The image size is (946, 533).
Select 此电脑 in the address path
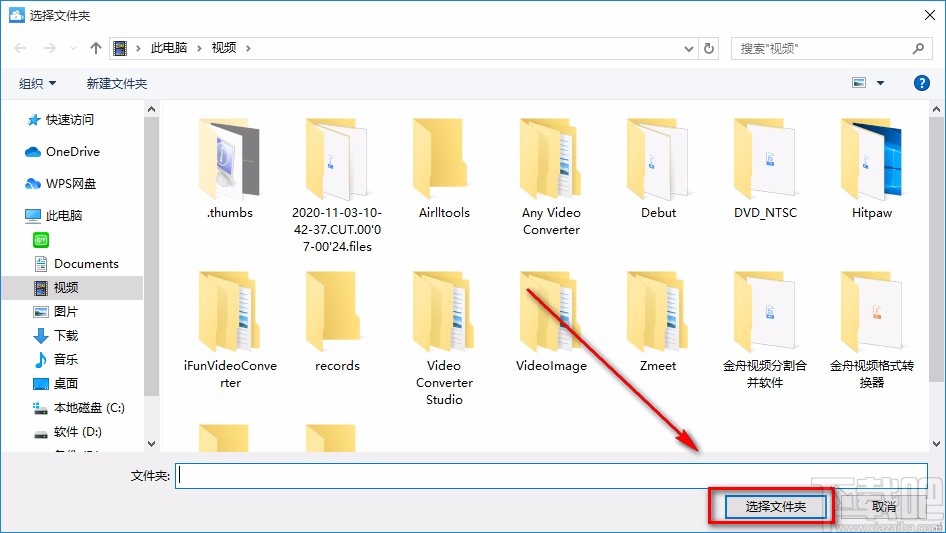coord(169,48)
